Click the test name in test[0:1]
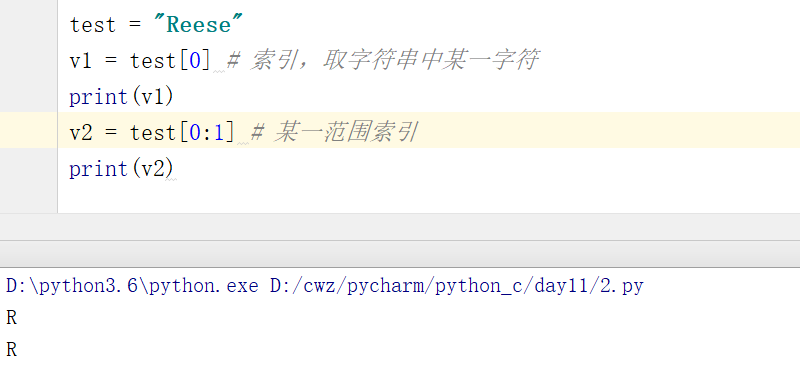 click(153, 133)
